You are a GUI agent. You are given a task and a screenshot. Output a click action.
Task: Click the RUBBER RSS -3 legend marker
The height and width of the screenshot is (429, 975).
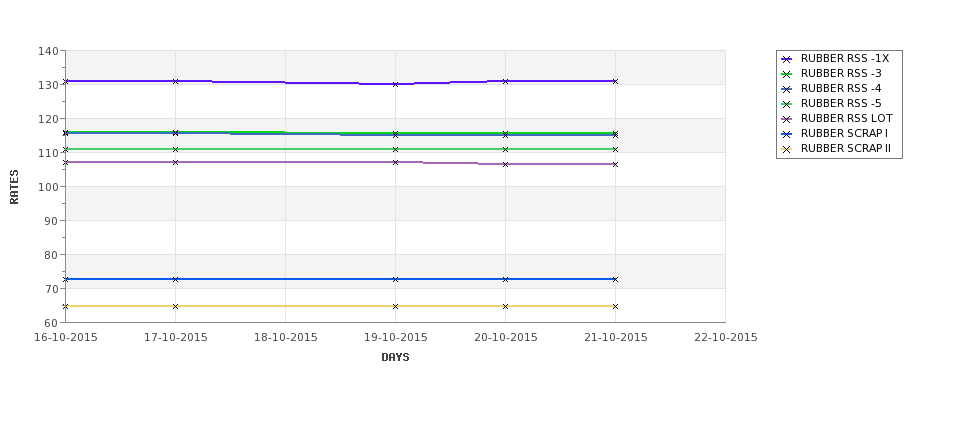pyautogui.click(x=787, y=74)
